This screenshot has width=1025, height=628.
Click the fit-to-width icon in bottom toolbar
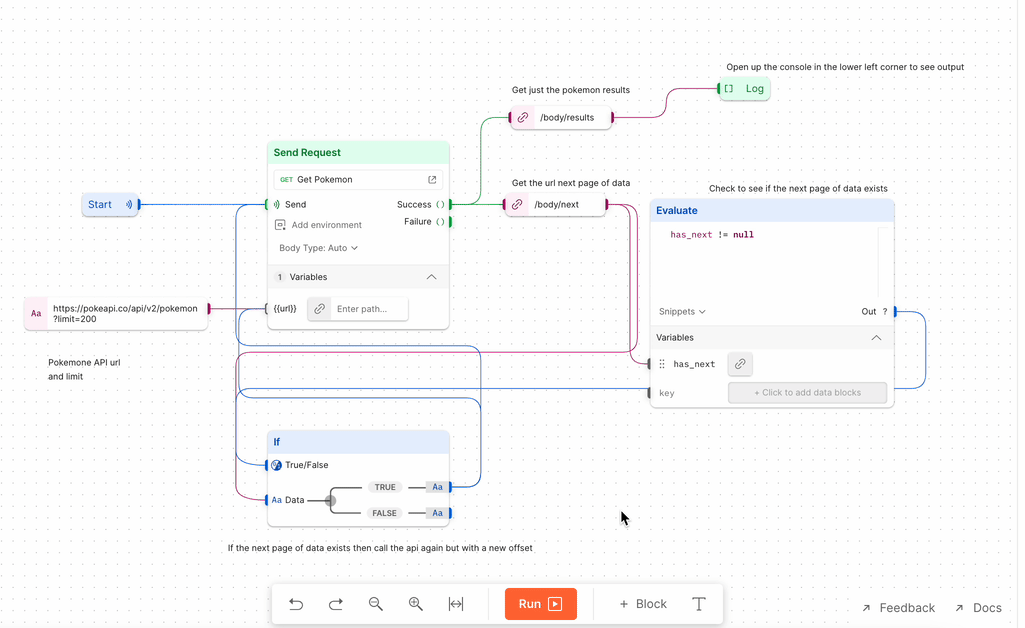[456, 604]
